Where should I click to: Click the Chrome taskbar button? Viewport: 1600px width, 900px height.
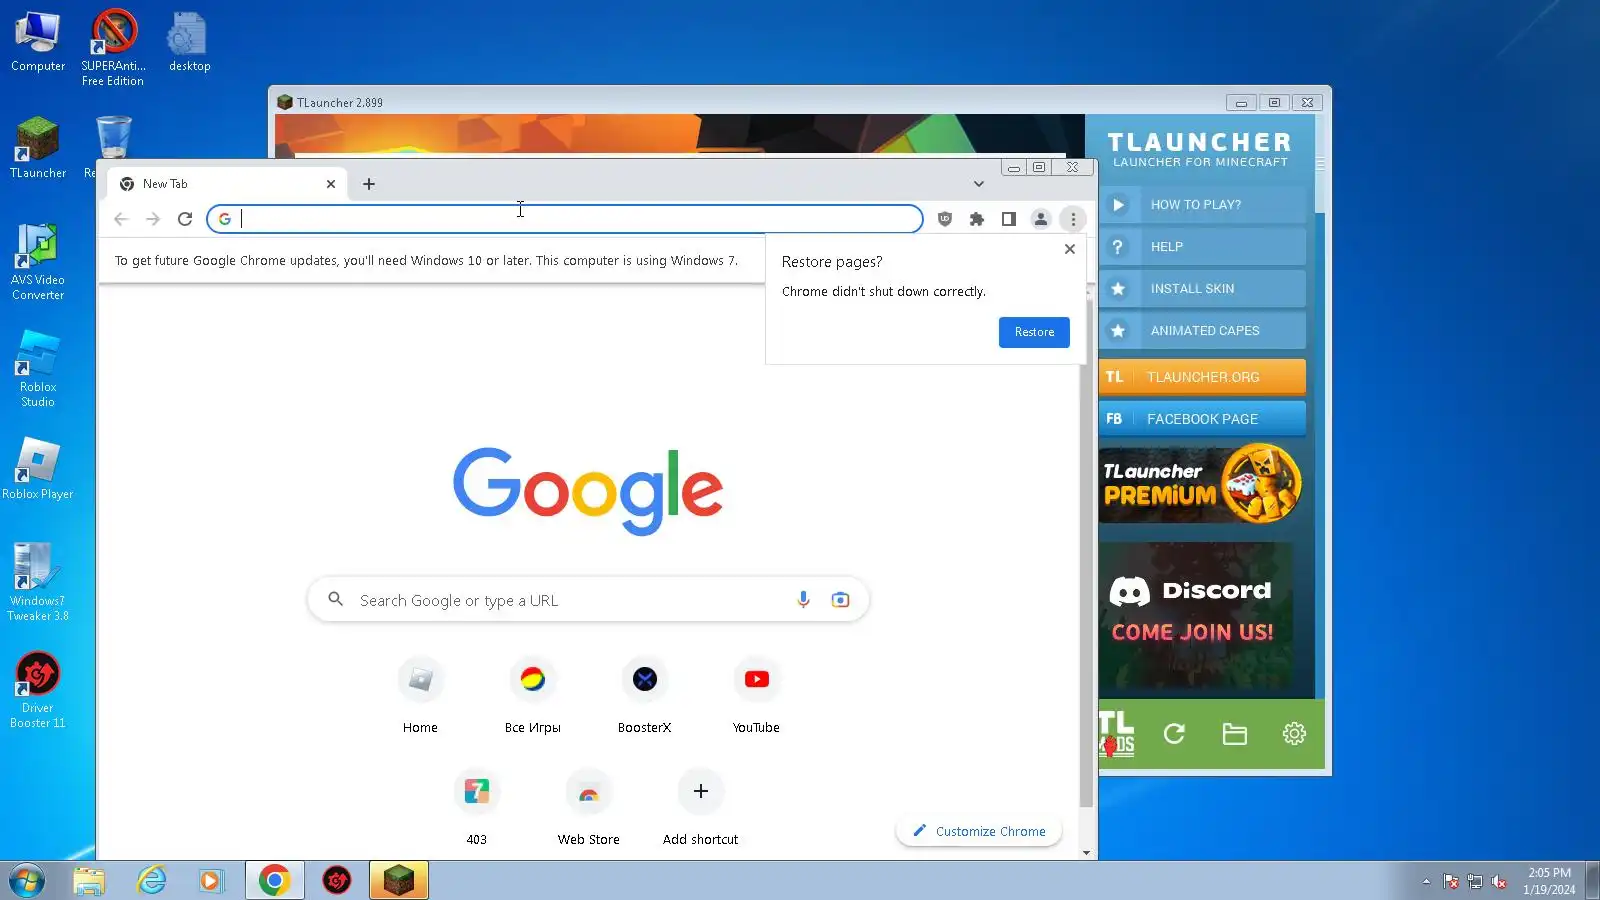point(274,881)
